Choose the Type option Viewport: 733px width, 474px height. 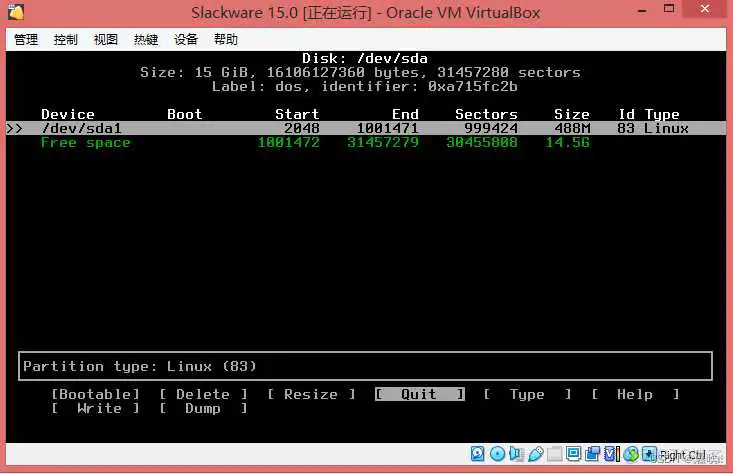(527, 394)
